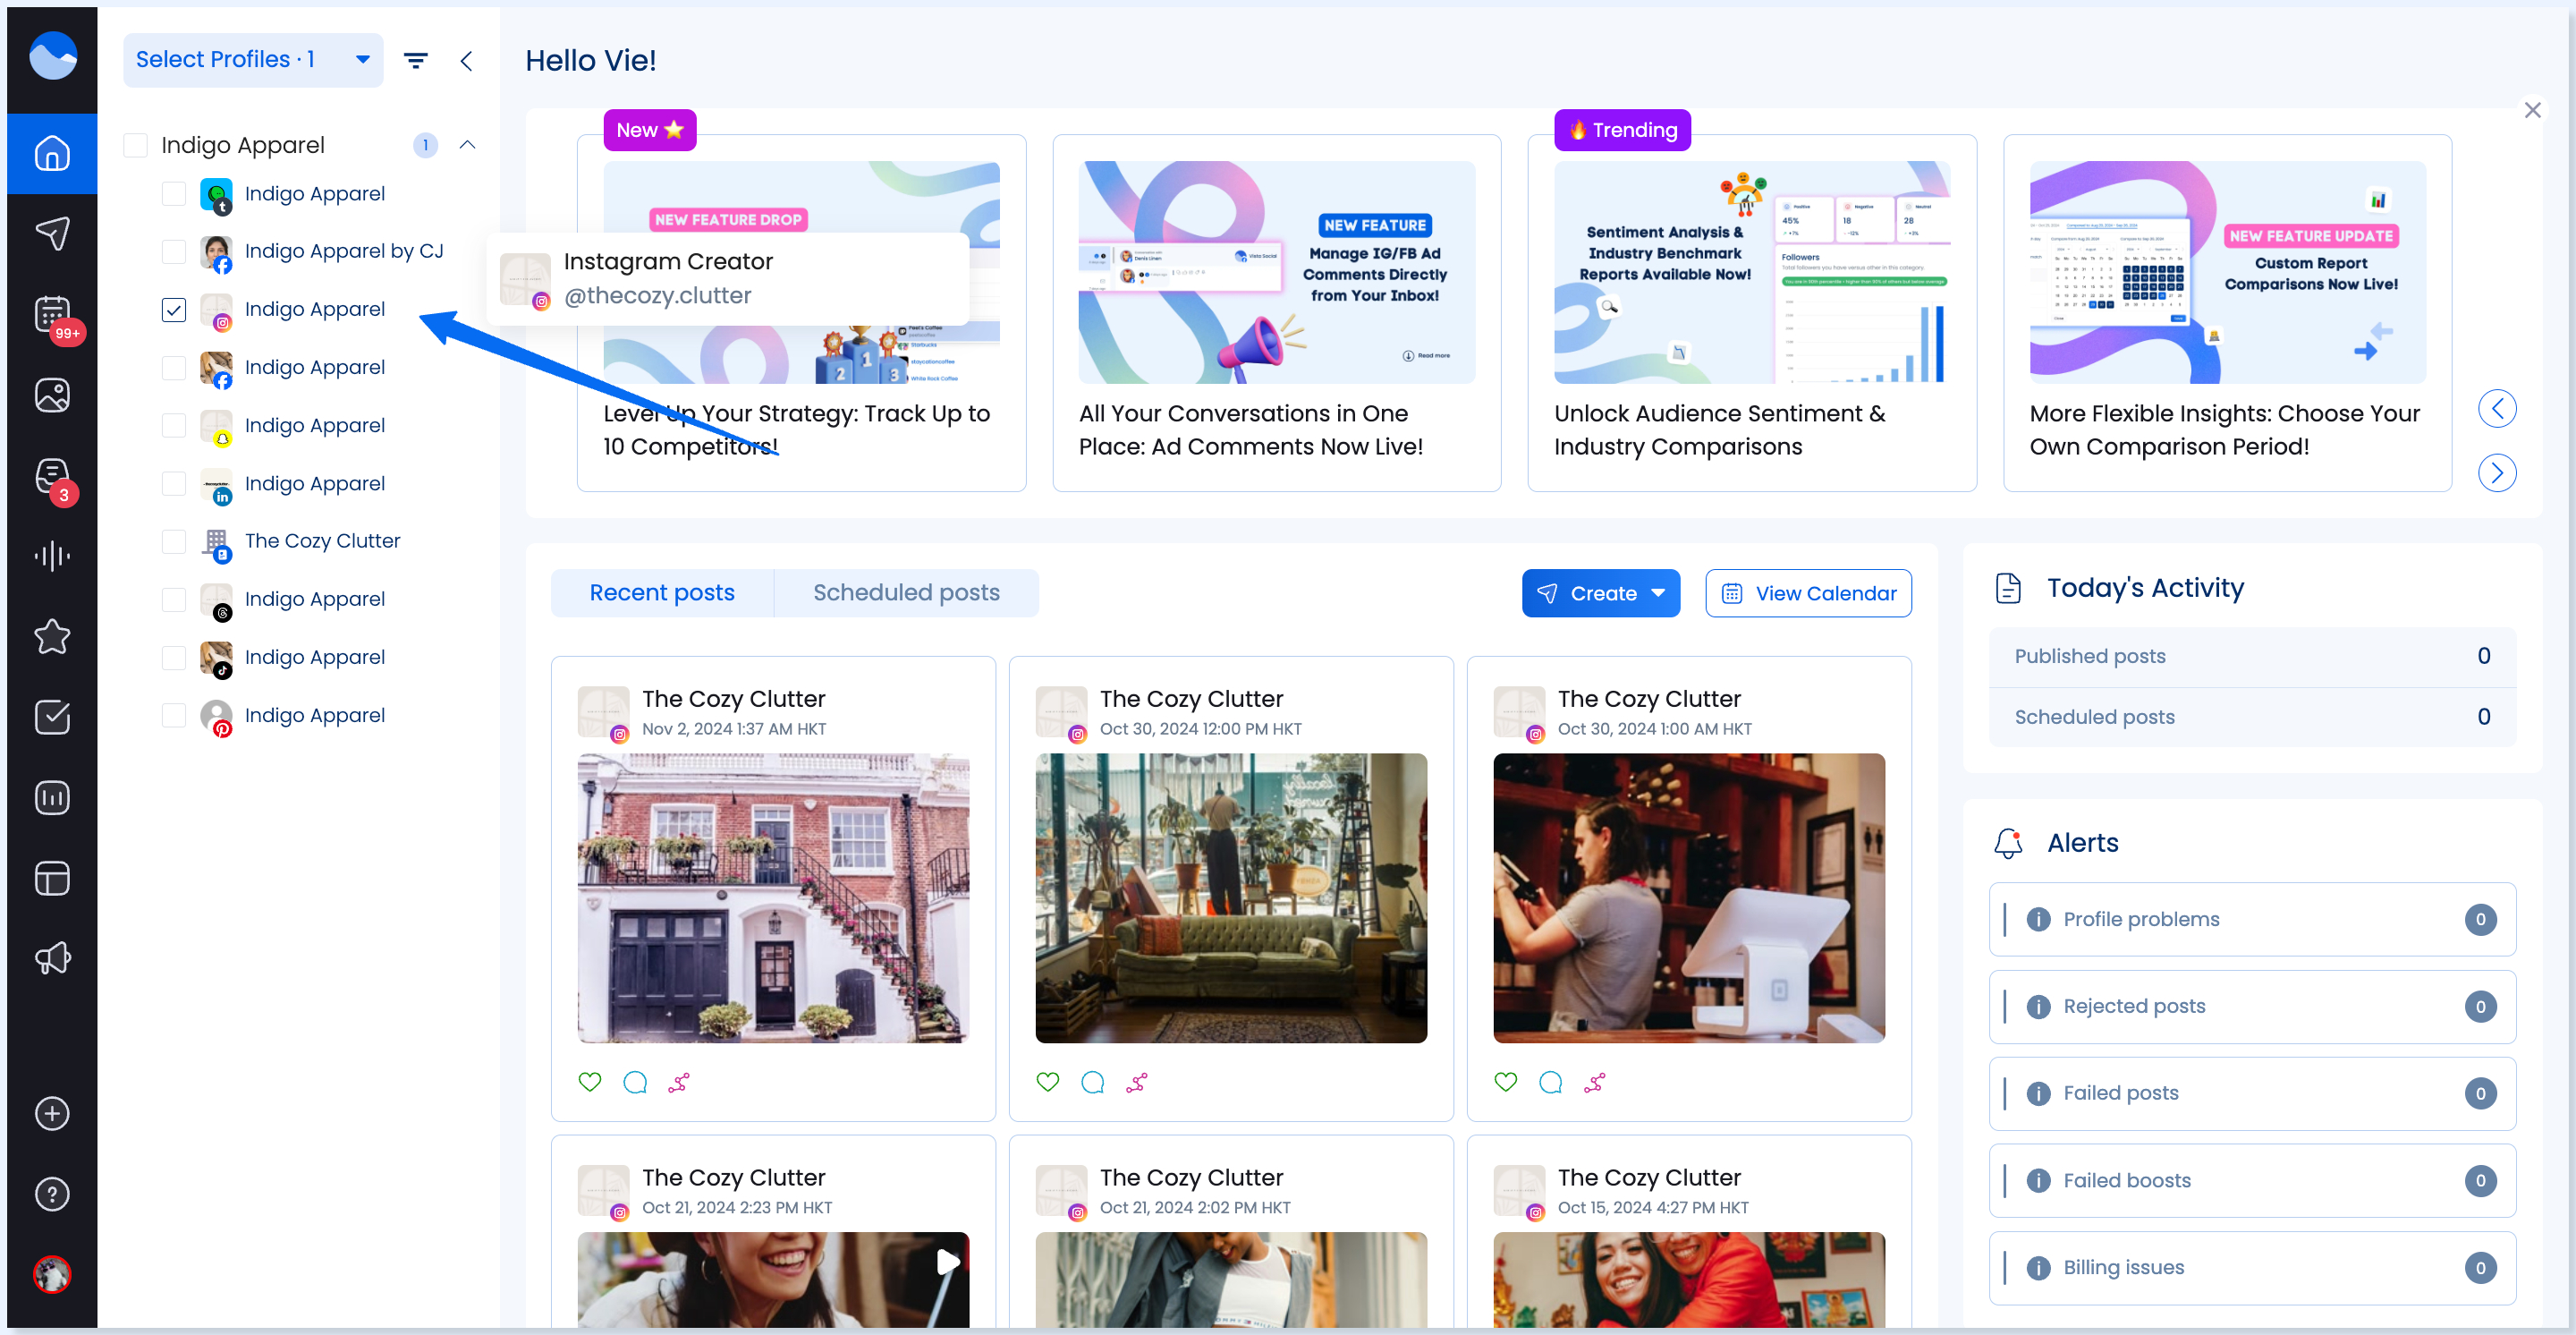This screenshot has height=1335, width=2576.
Task: Check the LinkedIn Indigo Apparel profile
Action: coord(174,483)
